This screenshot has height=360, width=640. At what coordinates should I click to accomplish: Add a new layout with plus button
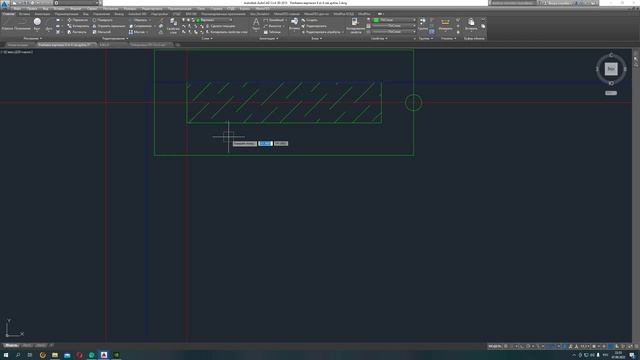[51, 346]
